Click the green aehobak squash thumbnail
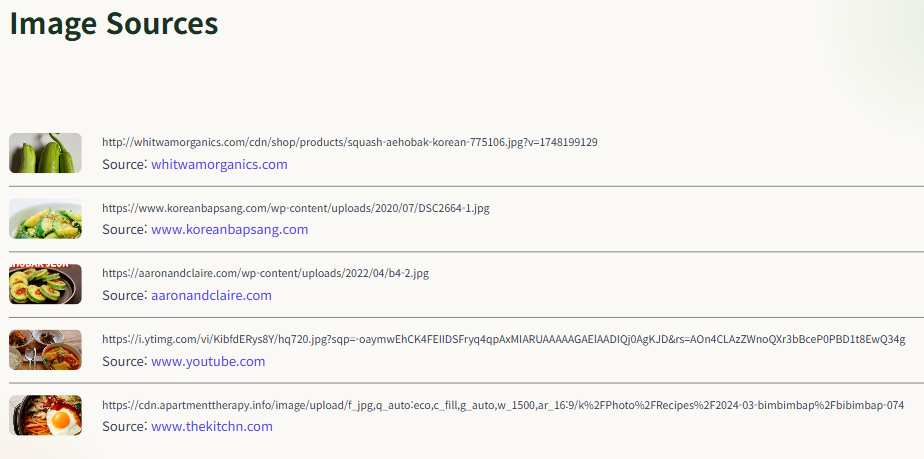Image resolution: width=924 pixels, height=459 pixels. coord(45,153)
